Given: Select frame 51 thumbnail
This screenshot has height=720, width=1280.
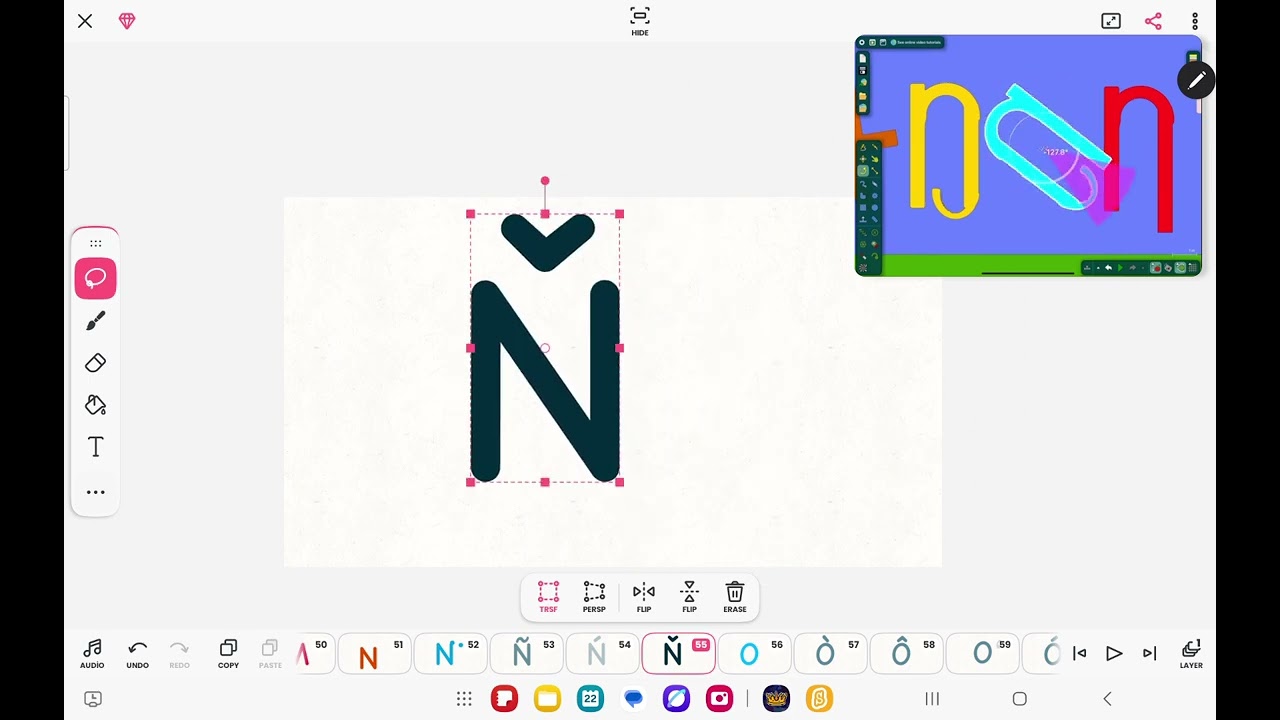Looking at the screenshot, I should click(374, 654).
